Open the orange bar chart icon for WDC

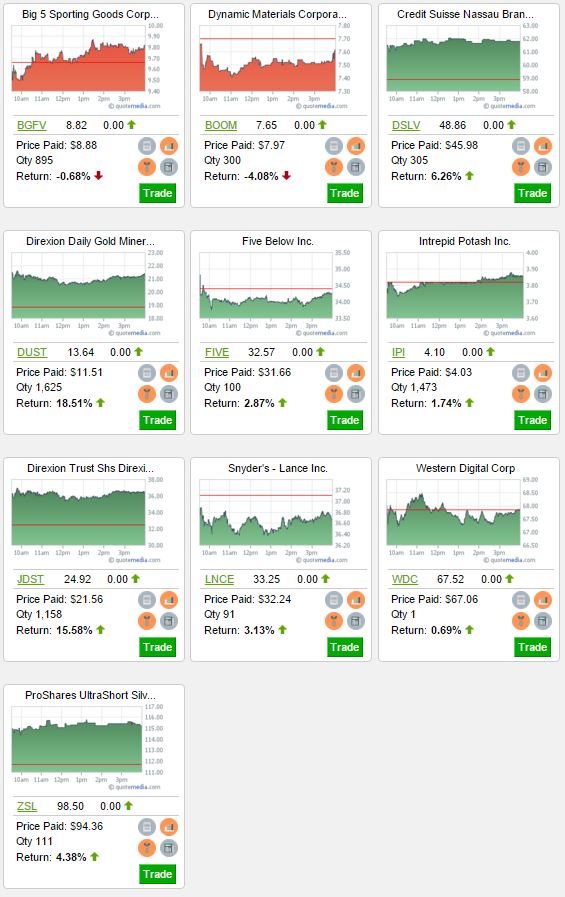click(x=543, y=600)
